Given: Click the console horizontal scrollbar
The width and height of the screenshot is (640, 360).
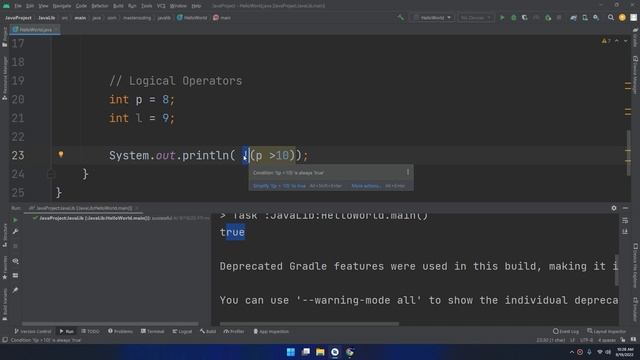Looking at the screenshot, I should coord(309,324).
